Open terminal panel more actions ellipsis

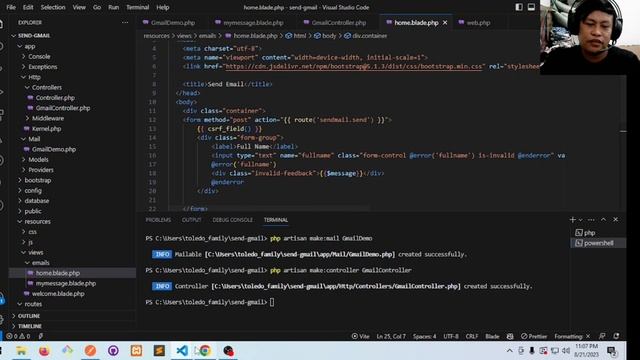(x=591, y=220)
